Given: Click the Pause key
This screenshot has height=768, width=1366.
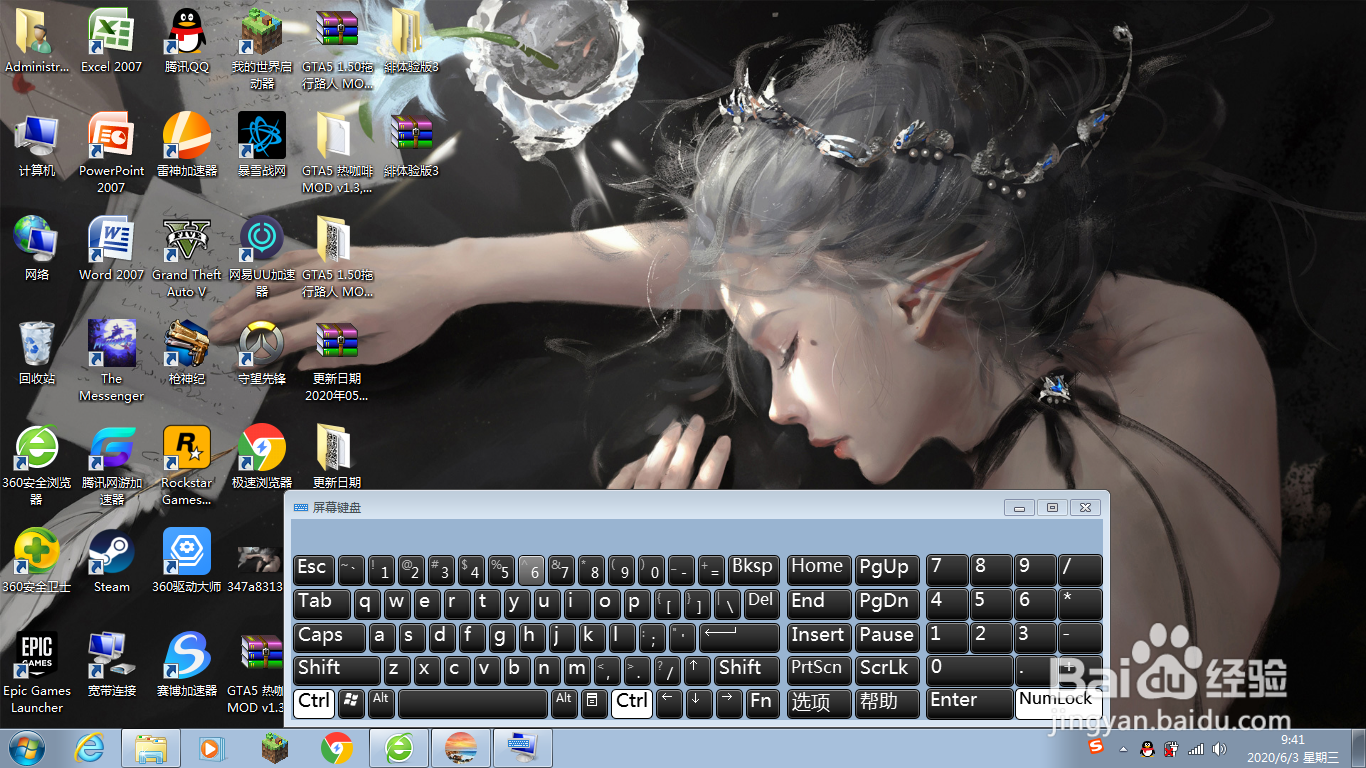Looking at the screenshot, I should pos(886,636).
